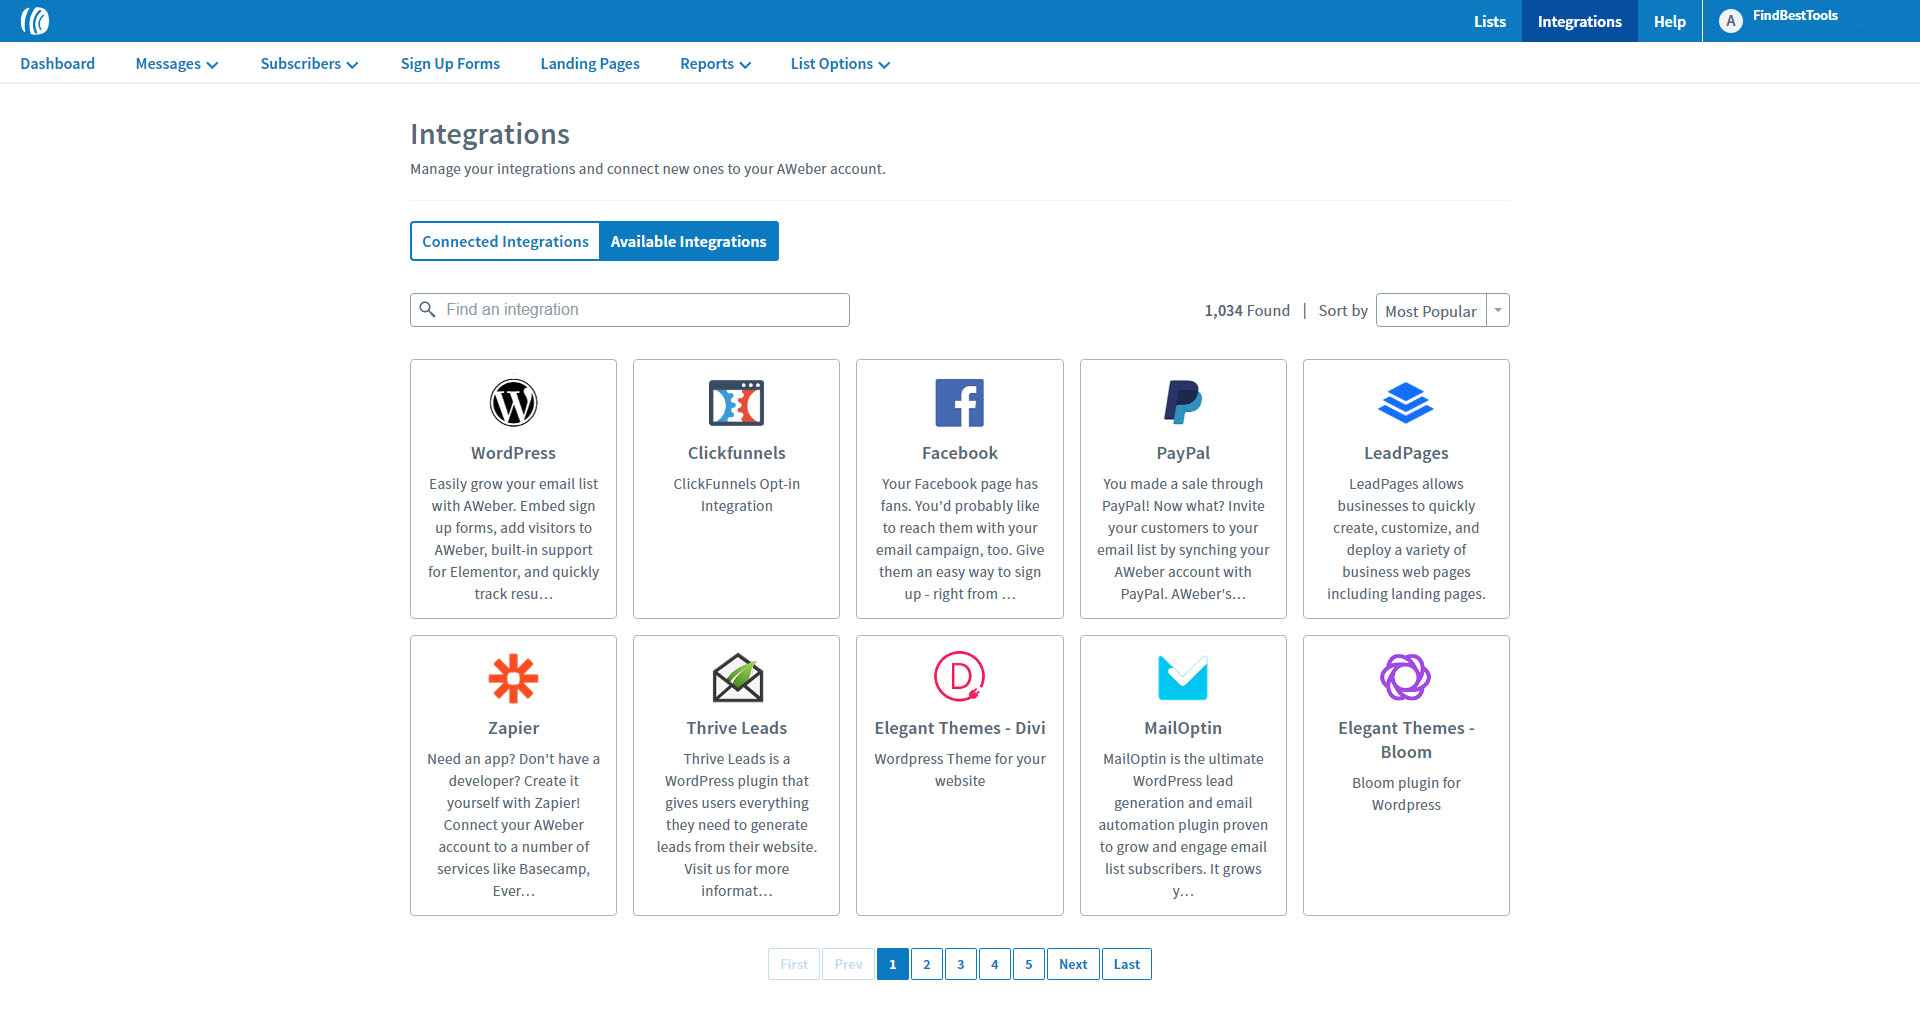This screenshot has height=1018, width=1920.
Task: Switch to Connected Integrations tab
Action: tap(505, 241)
